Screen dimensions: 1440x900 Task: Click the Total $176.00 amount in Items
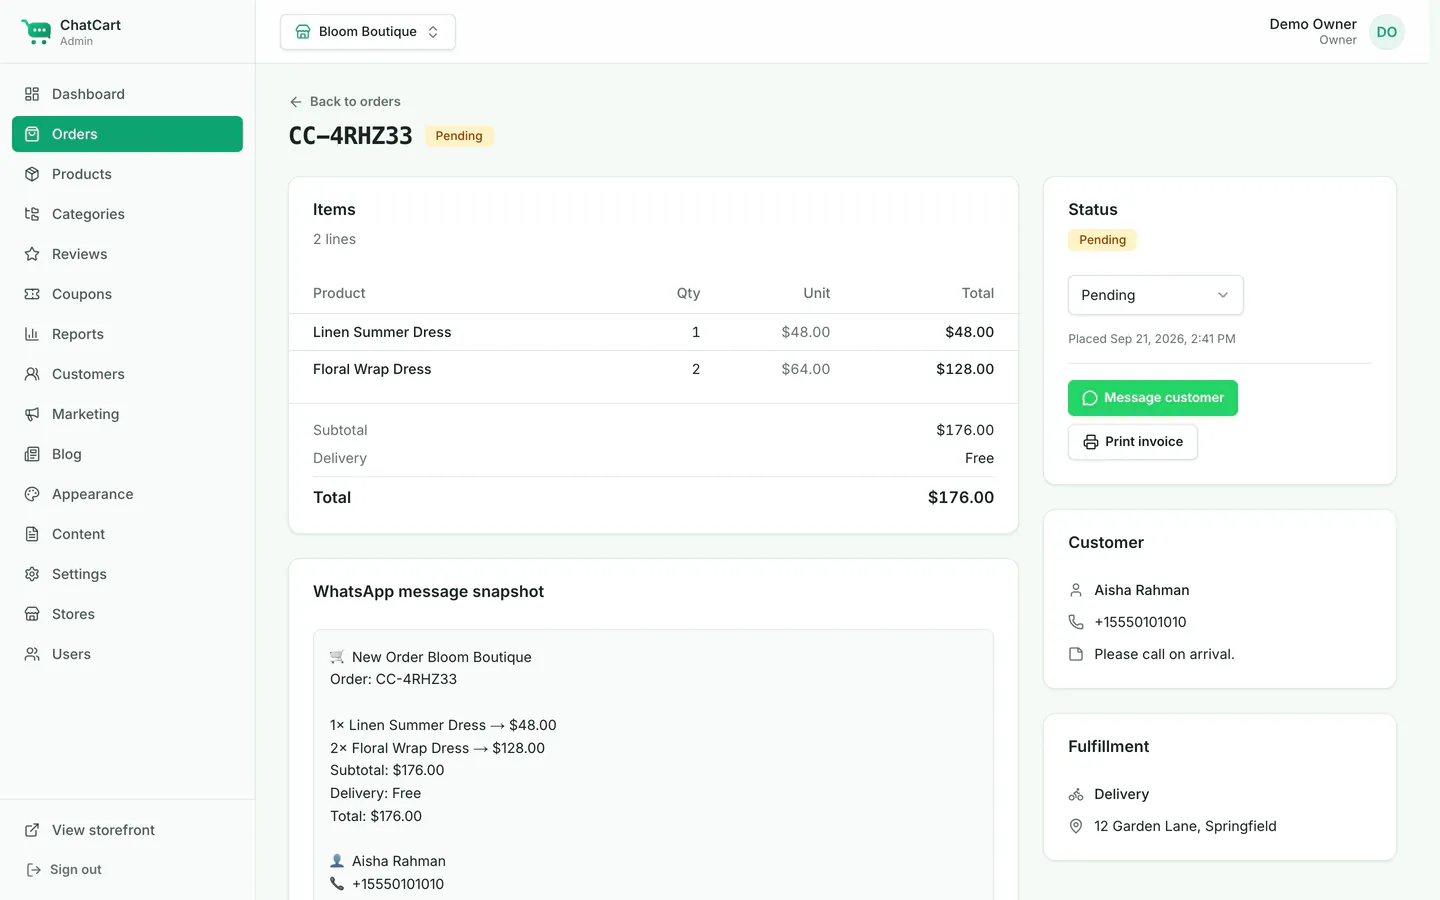click(x=961, y=498)
